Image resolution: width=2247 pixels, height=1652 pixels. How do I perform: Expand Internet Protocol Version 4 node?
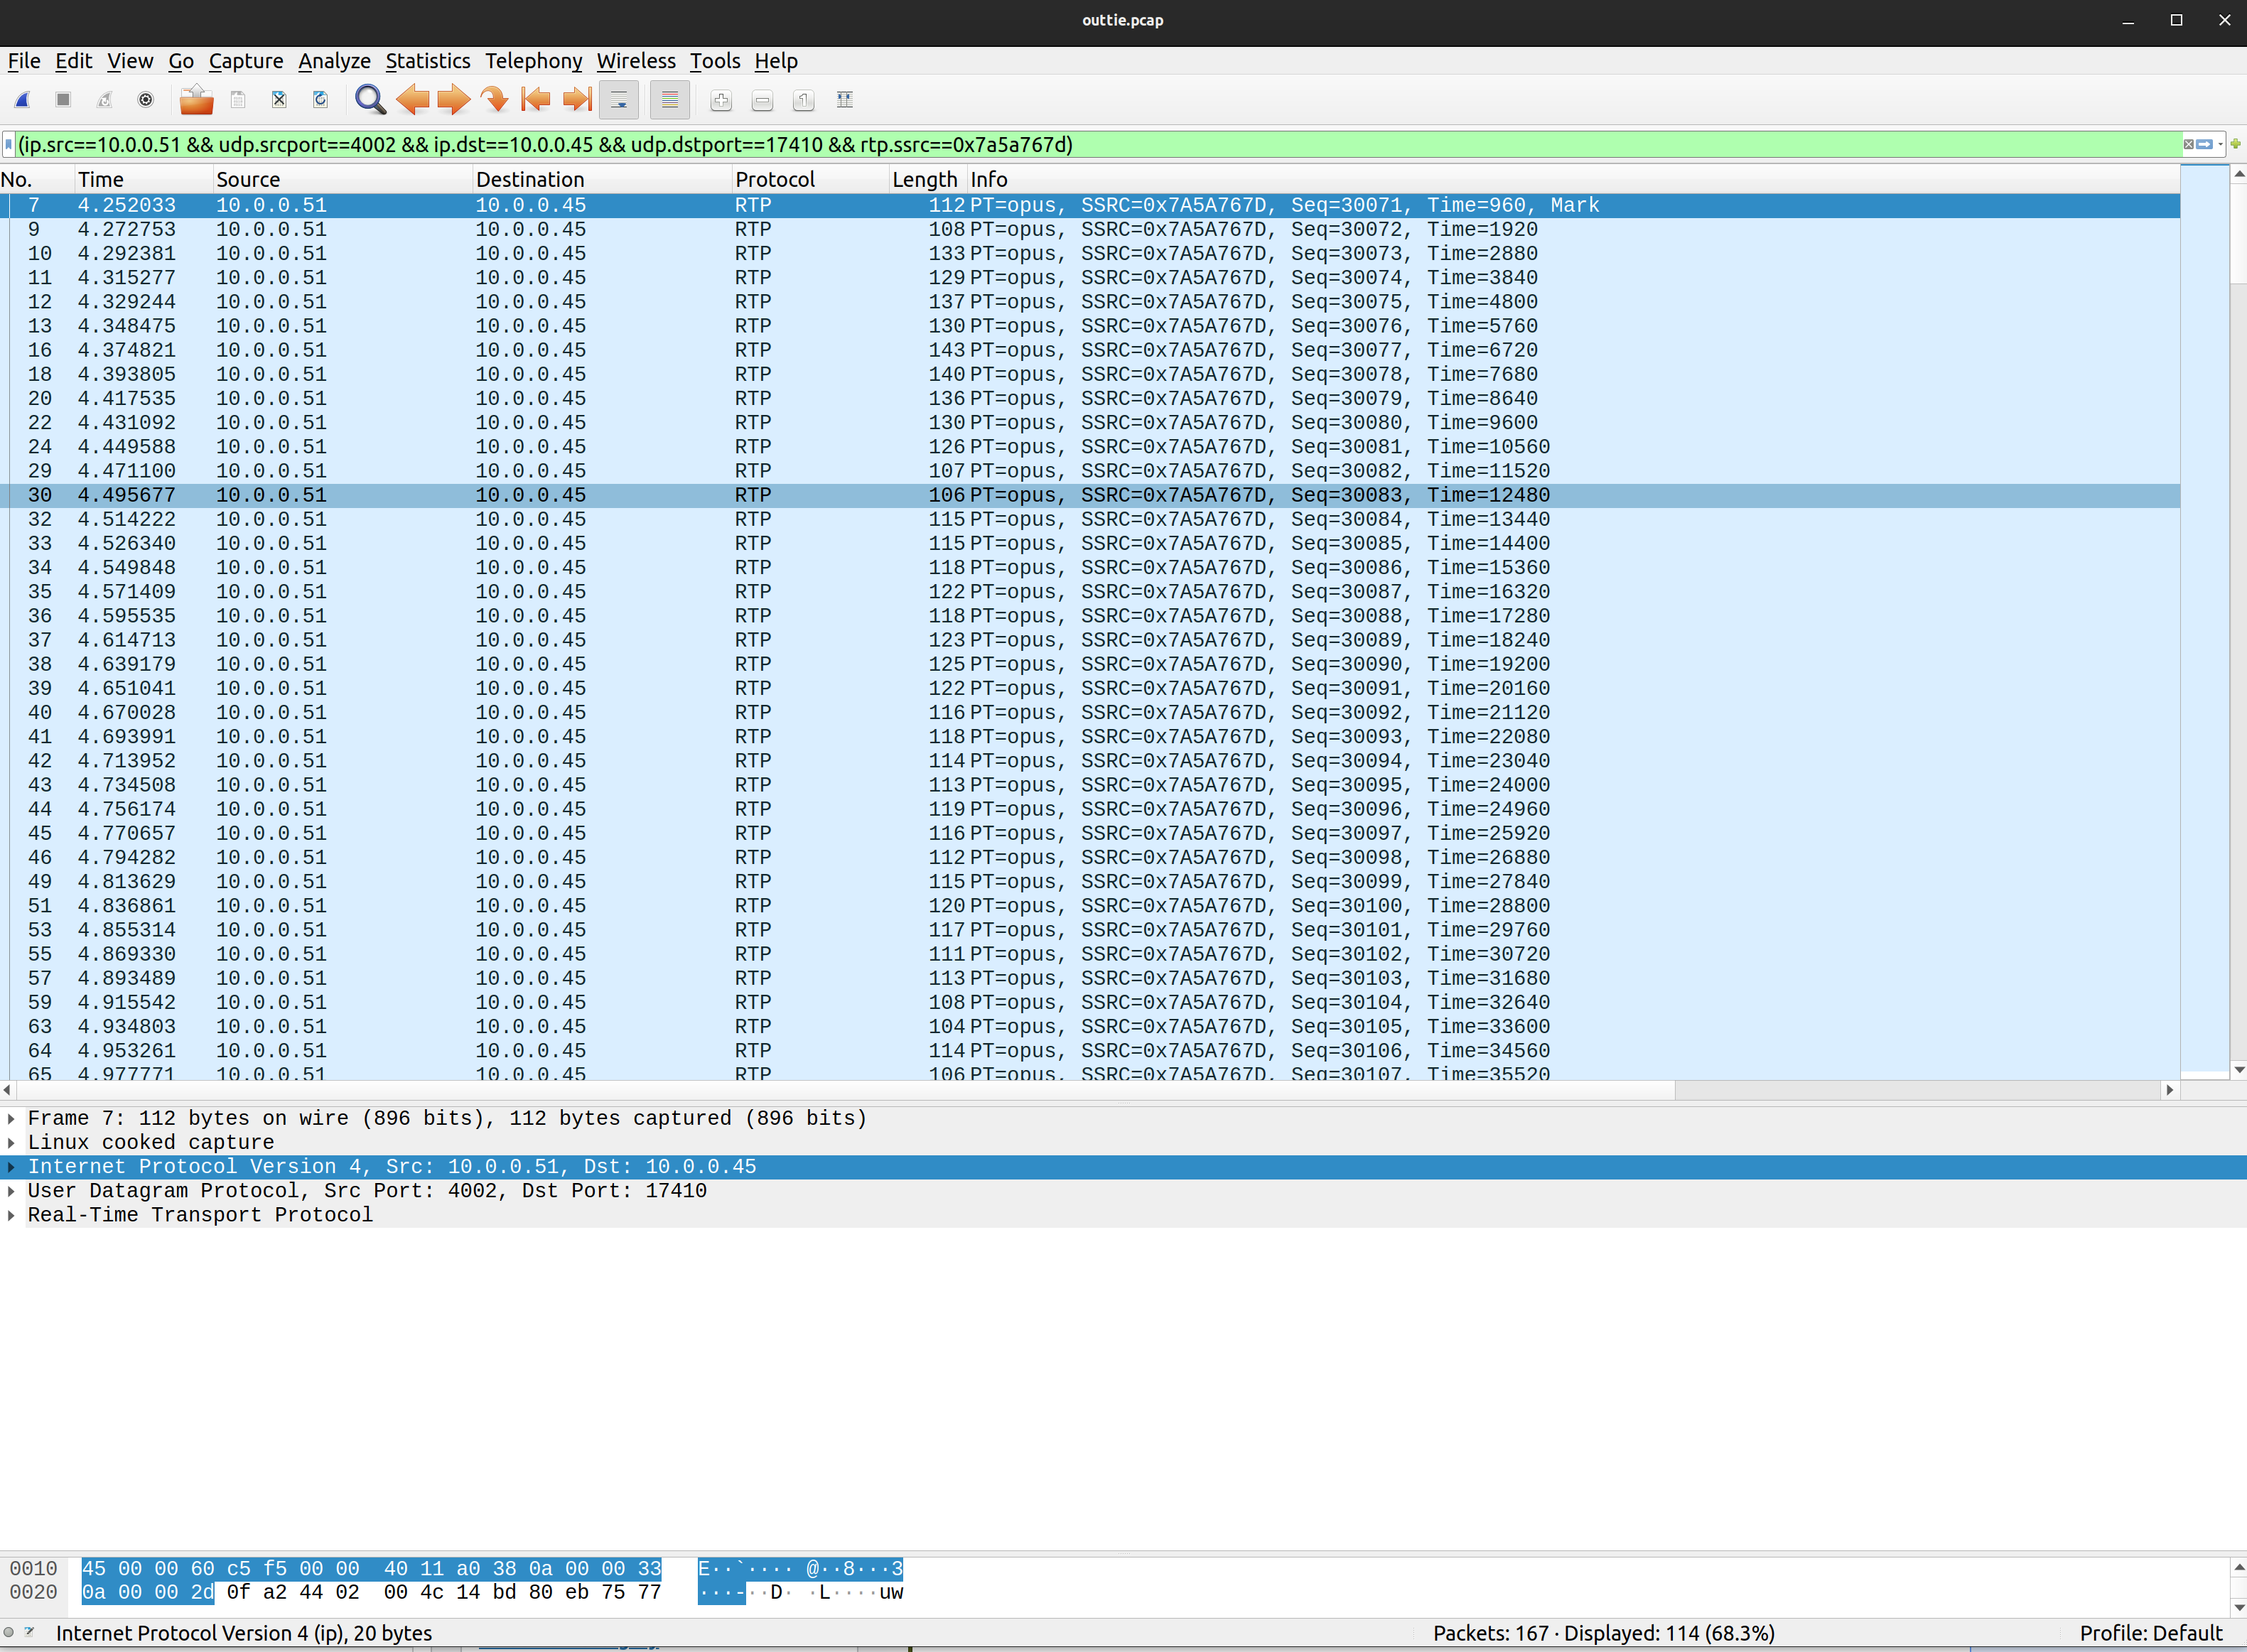click(11, 1167)
